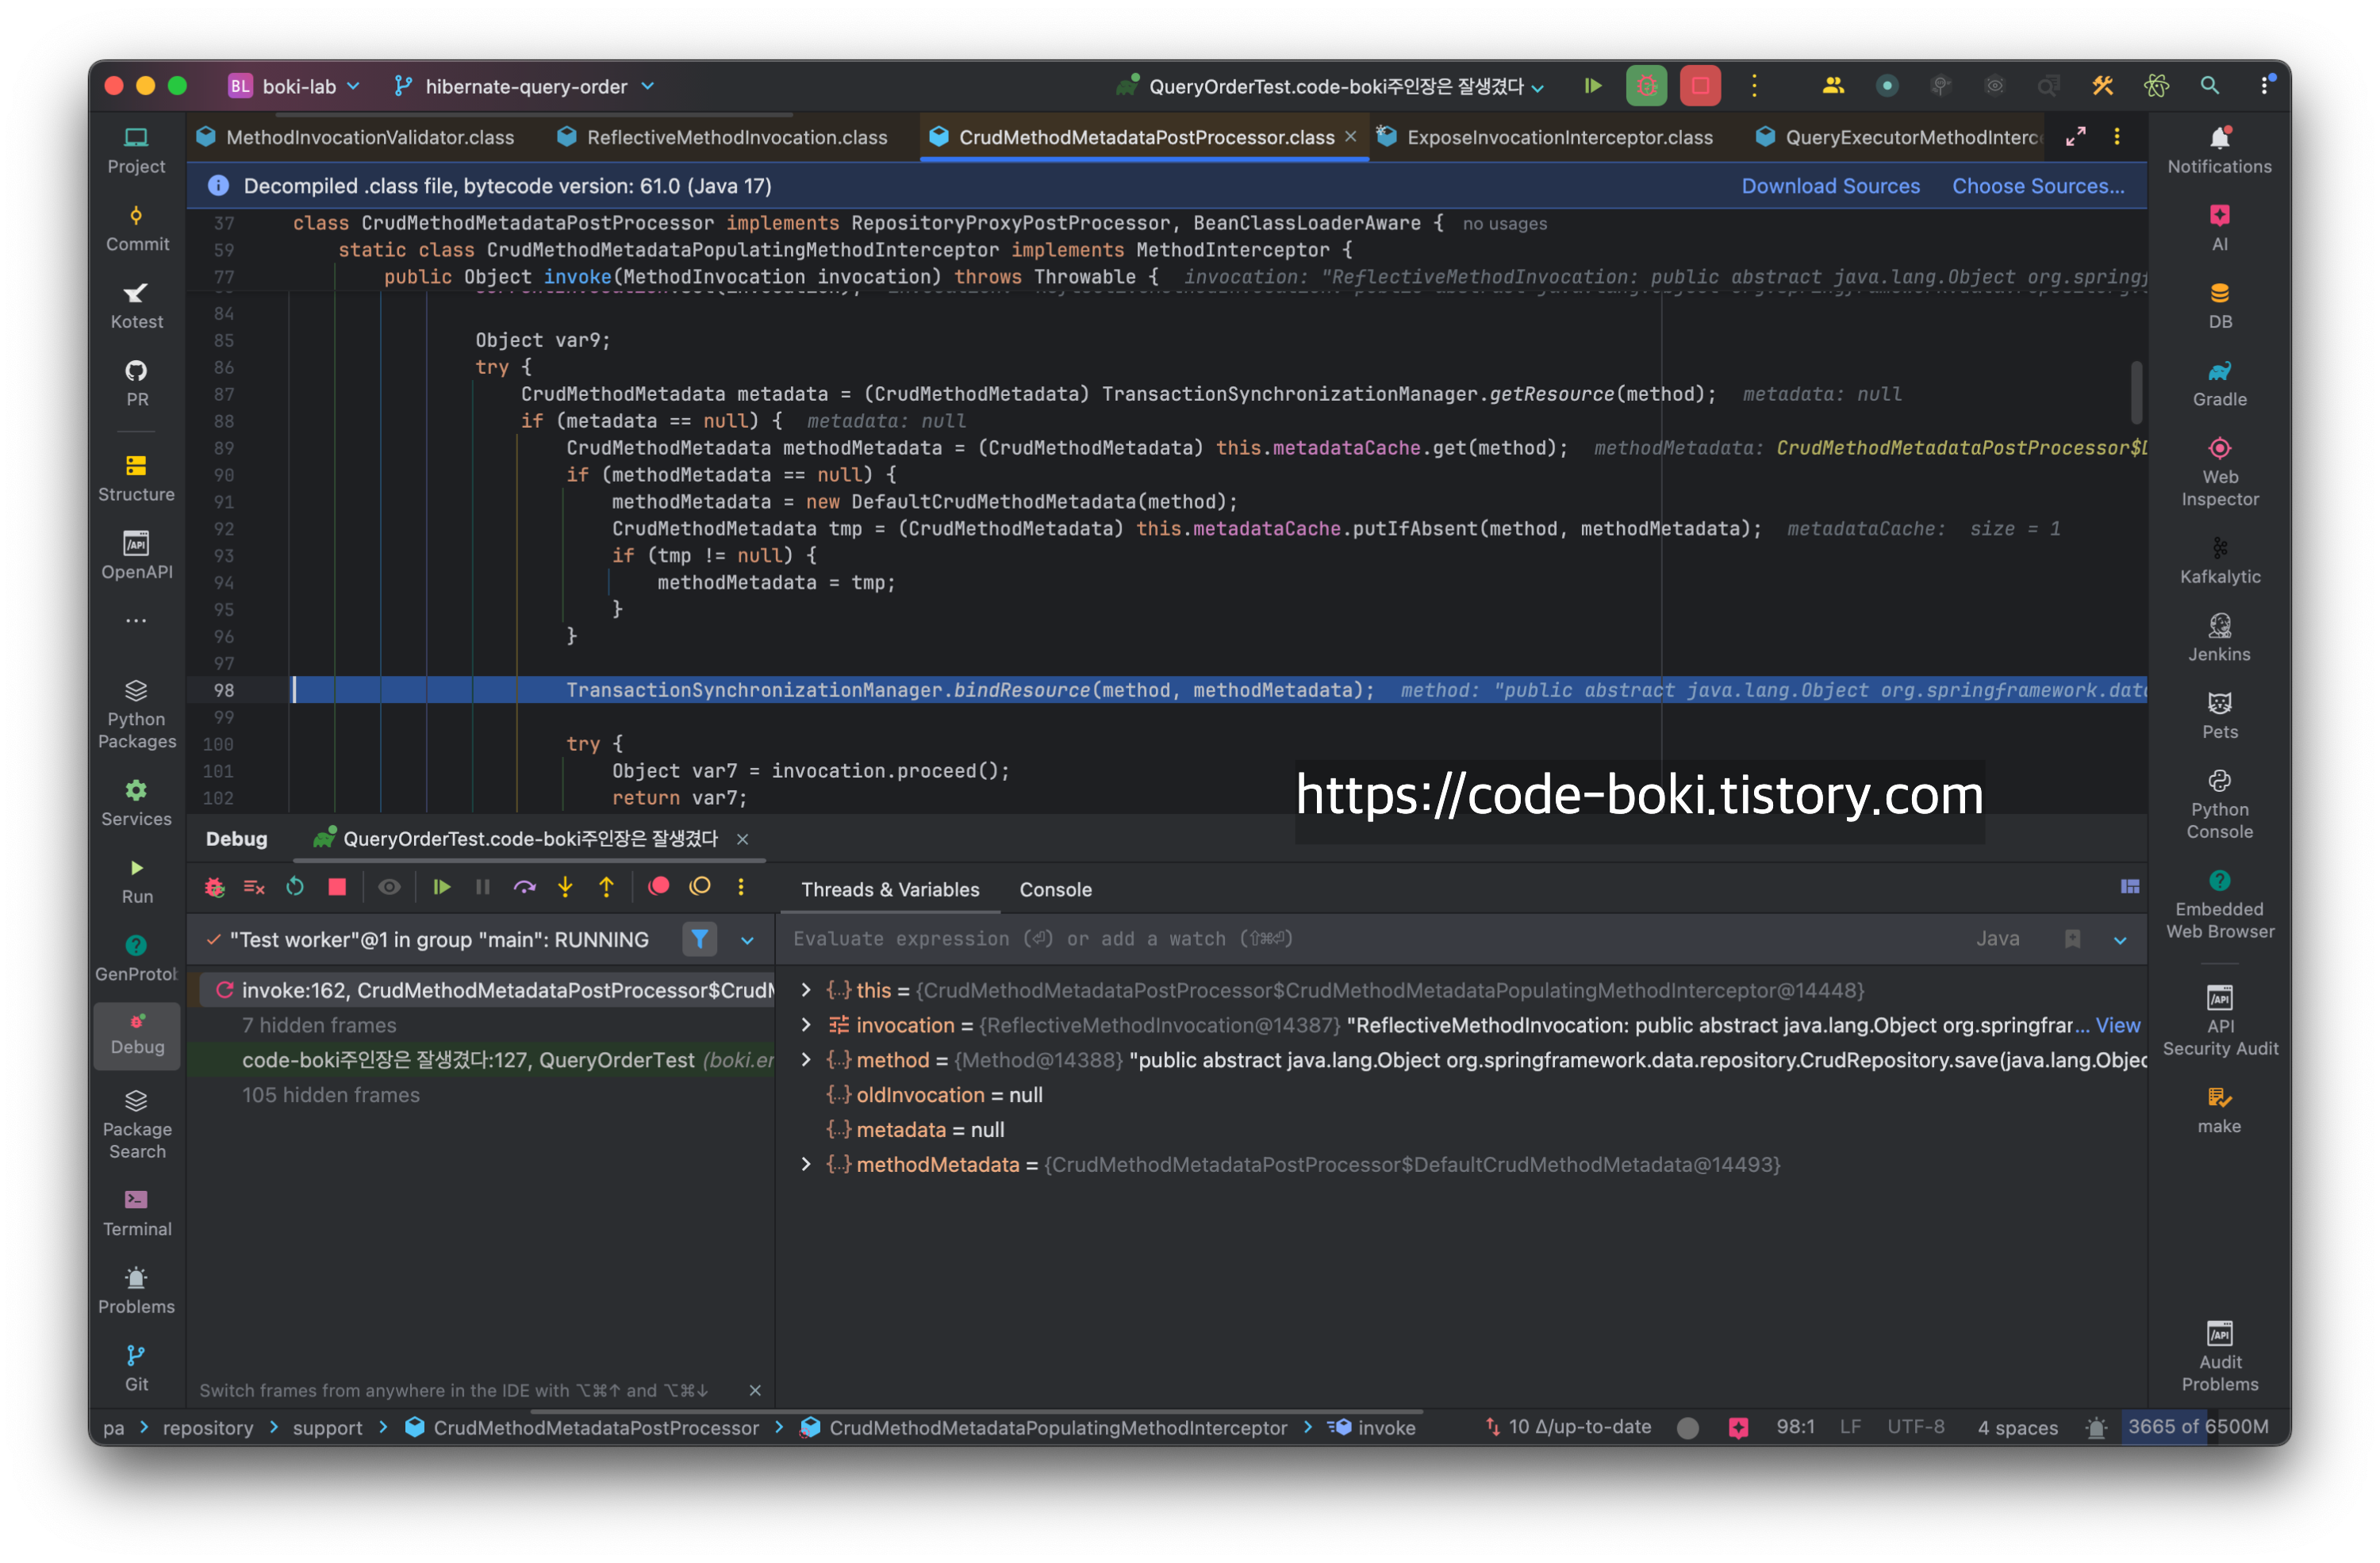Open ReflectiveMethodInvocation.class editor tab
Screen dimensions: 2380x1563
(x=736, y=137)
